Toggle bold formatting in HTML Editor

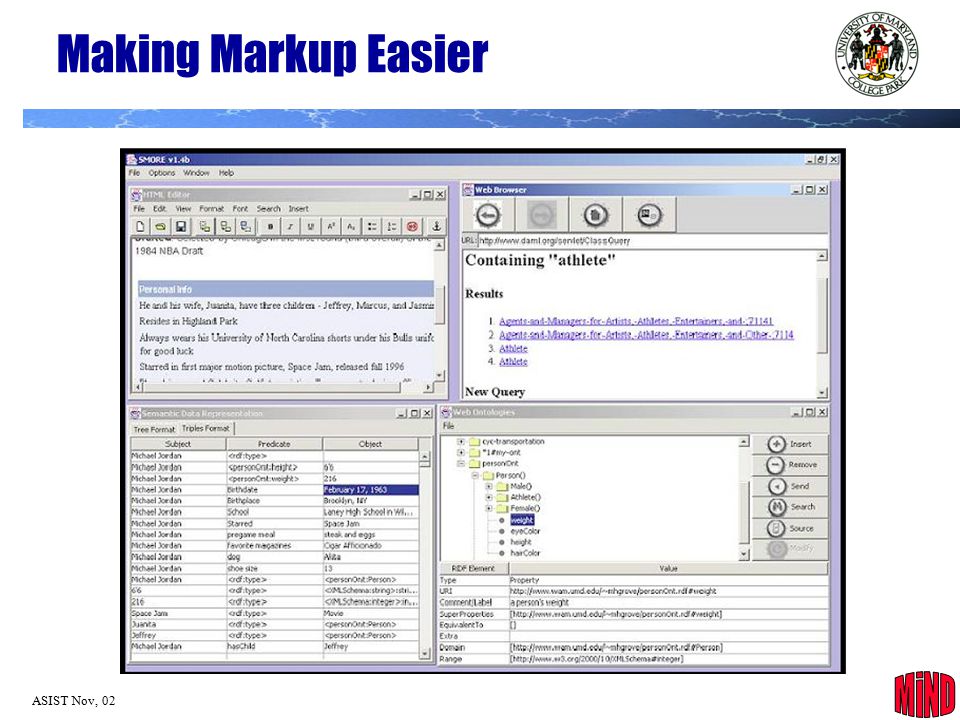coord(270,227)
